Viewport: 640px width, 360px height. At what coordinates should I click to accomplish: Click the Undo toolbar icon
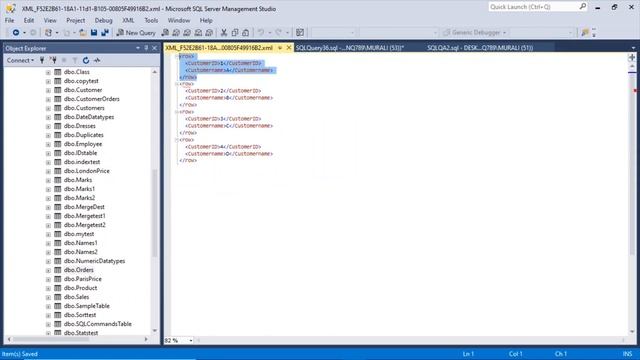pos(260,33)
